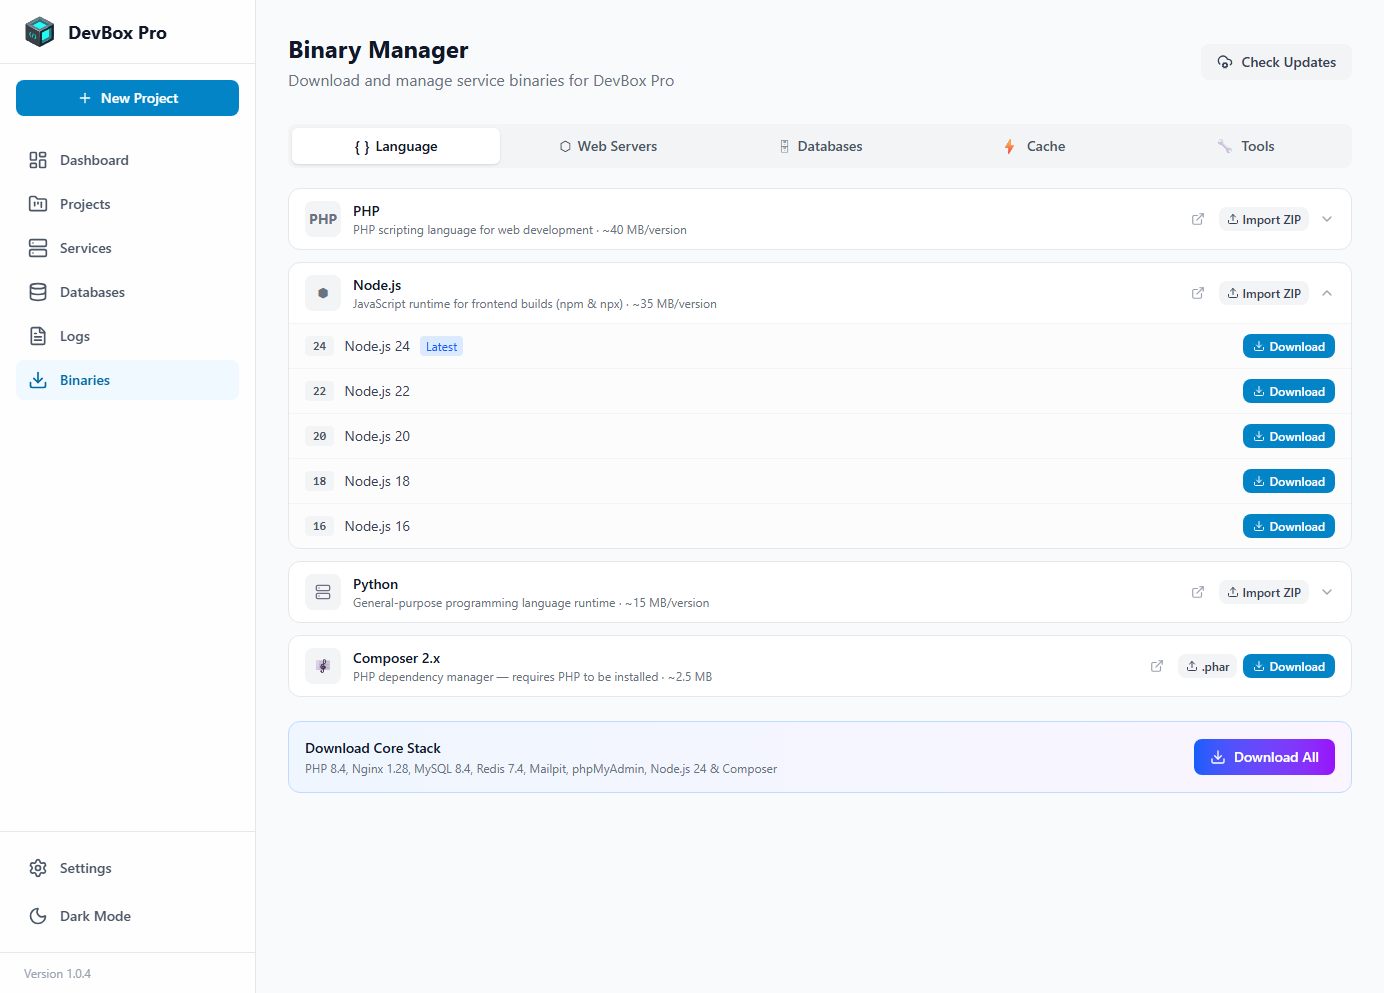Open the PHP external link icon
Viewport: 1384px width, 993px height.
point(1197,219)
